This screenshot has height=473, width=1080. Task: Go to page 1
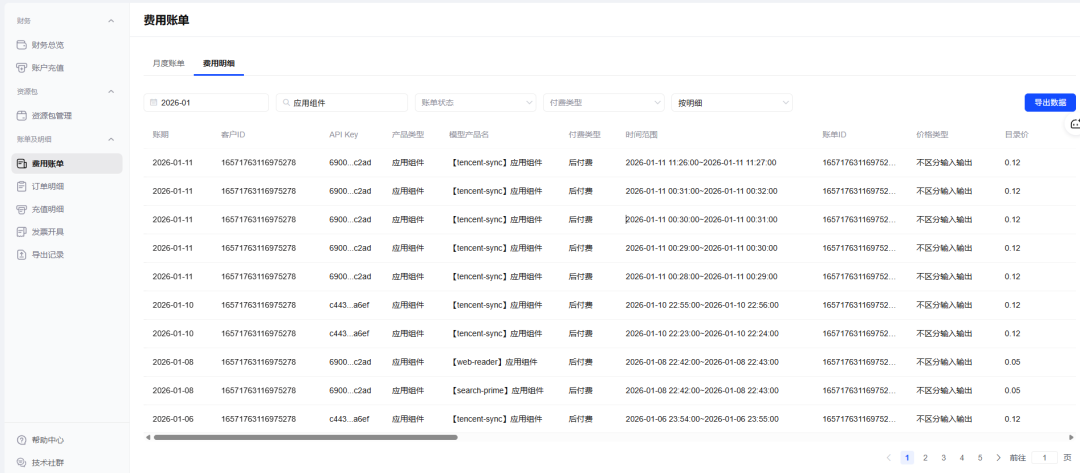[x=907, y=458]
